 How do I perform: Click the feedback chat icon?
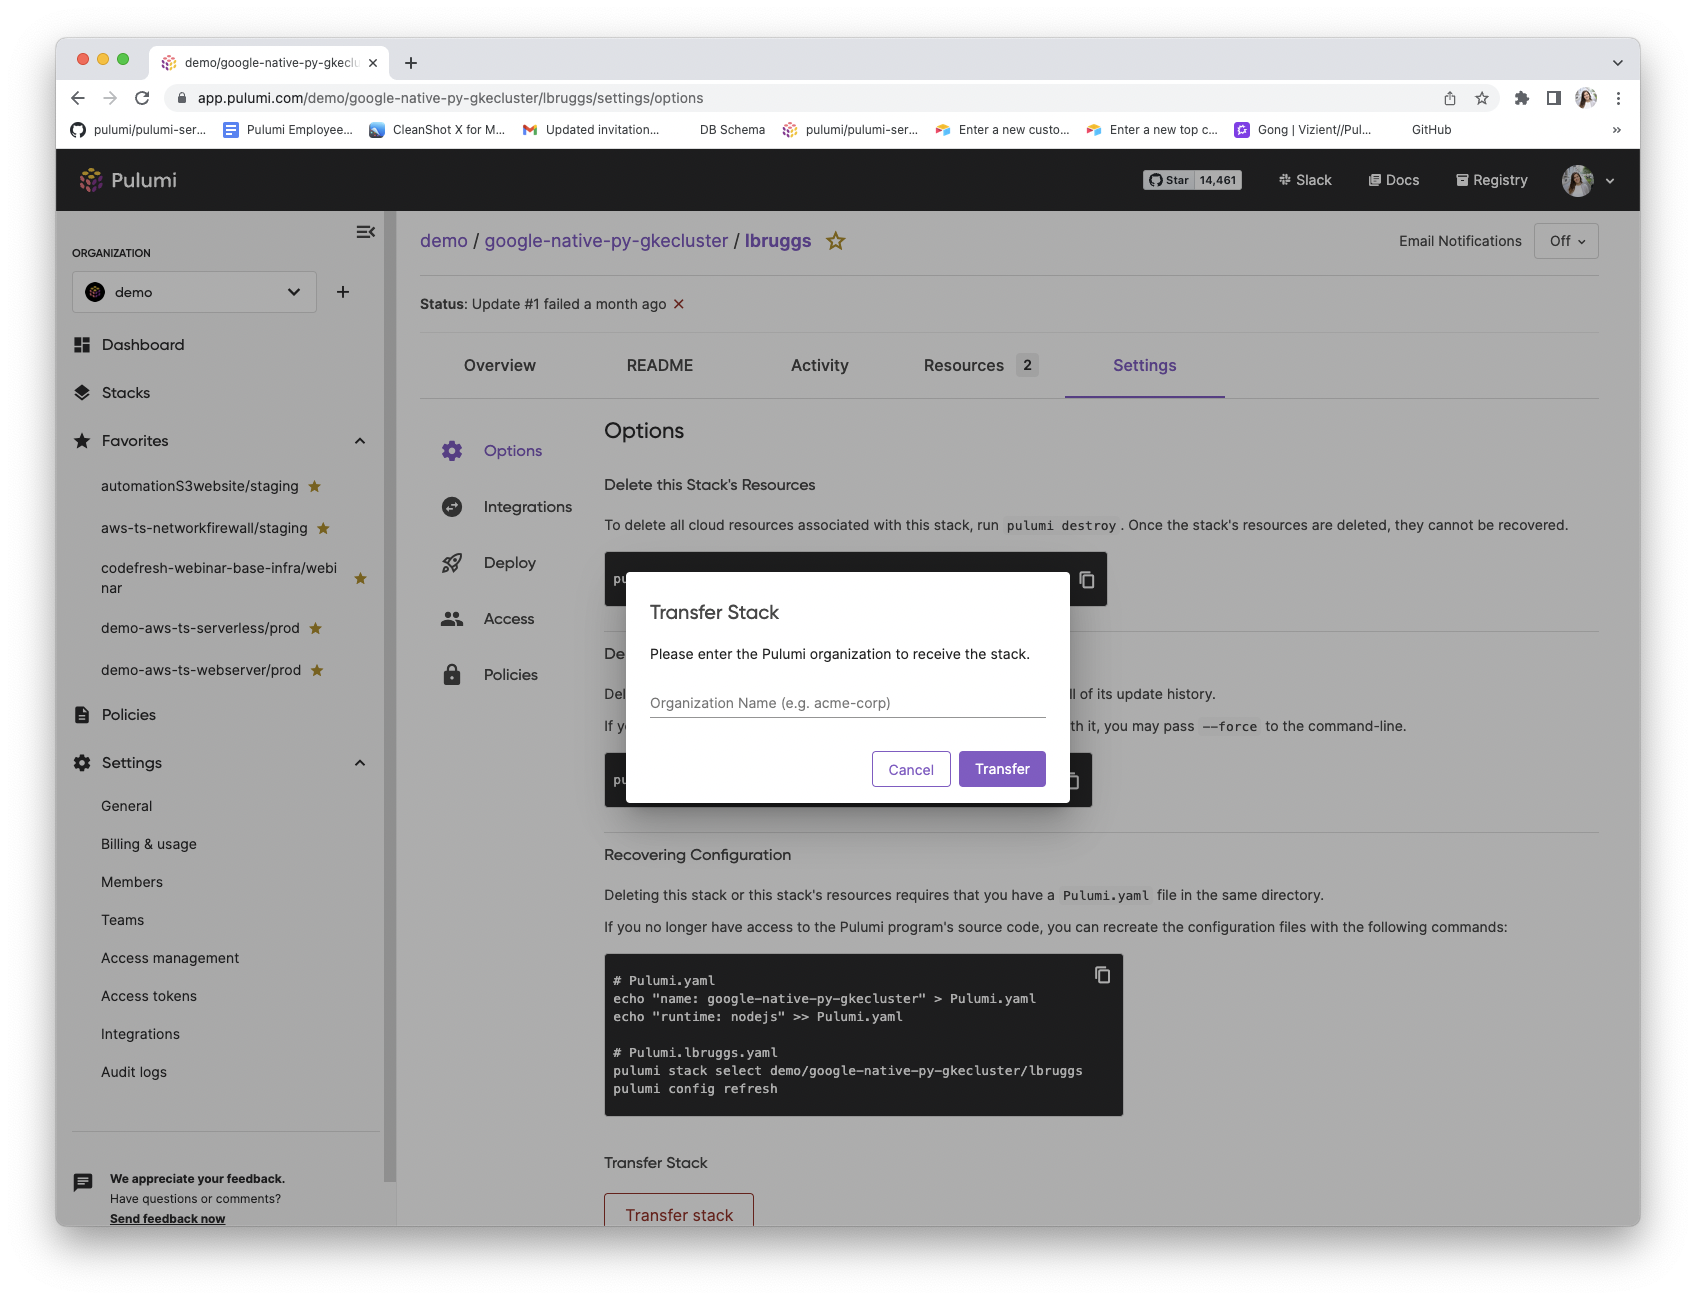(x=83, y=1183)
